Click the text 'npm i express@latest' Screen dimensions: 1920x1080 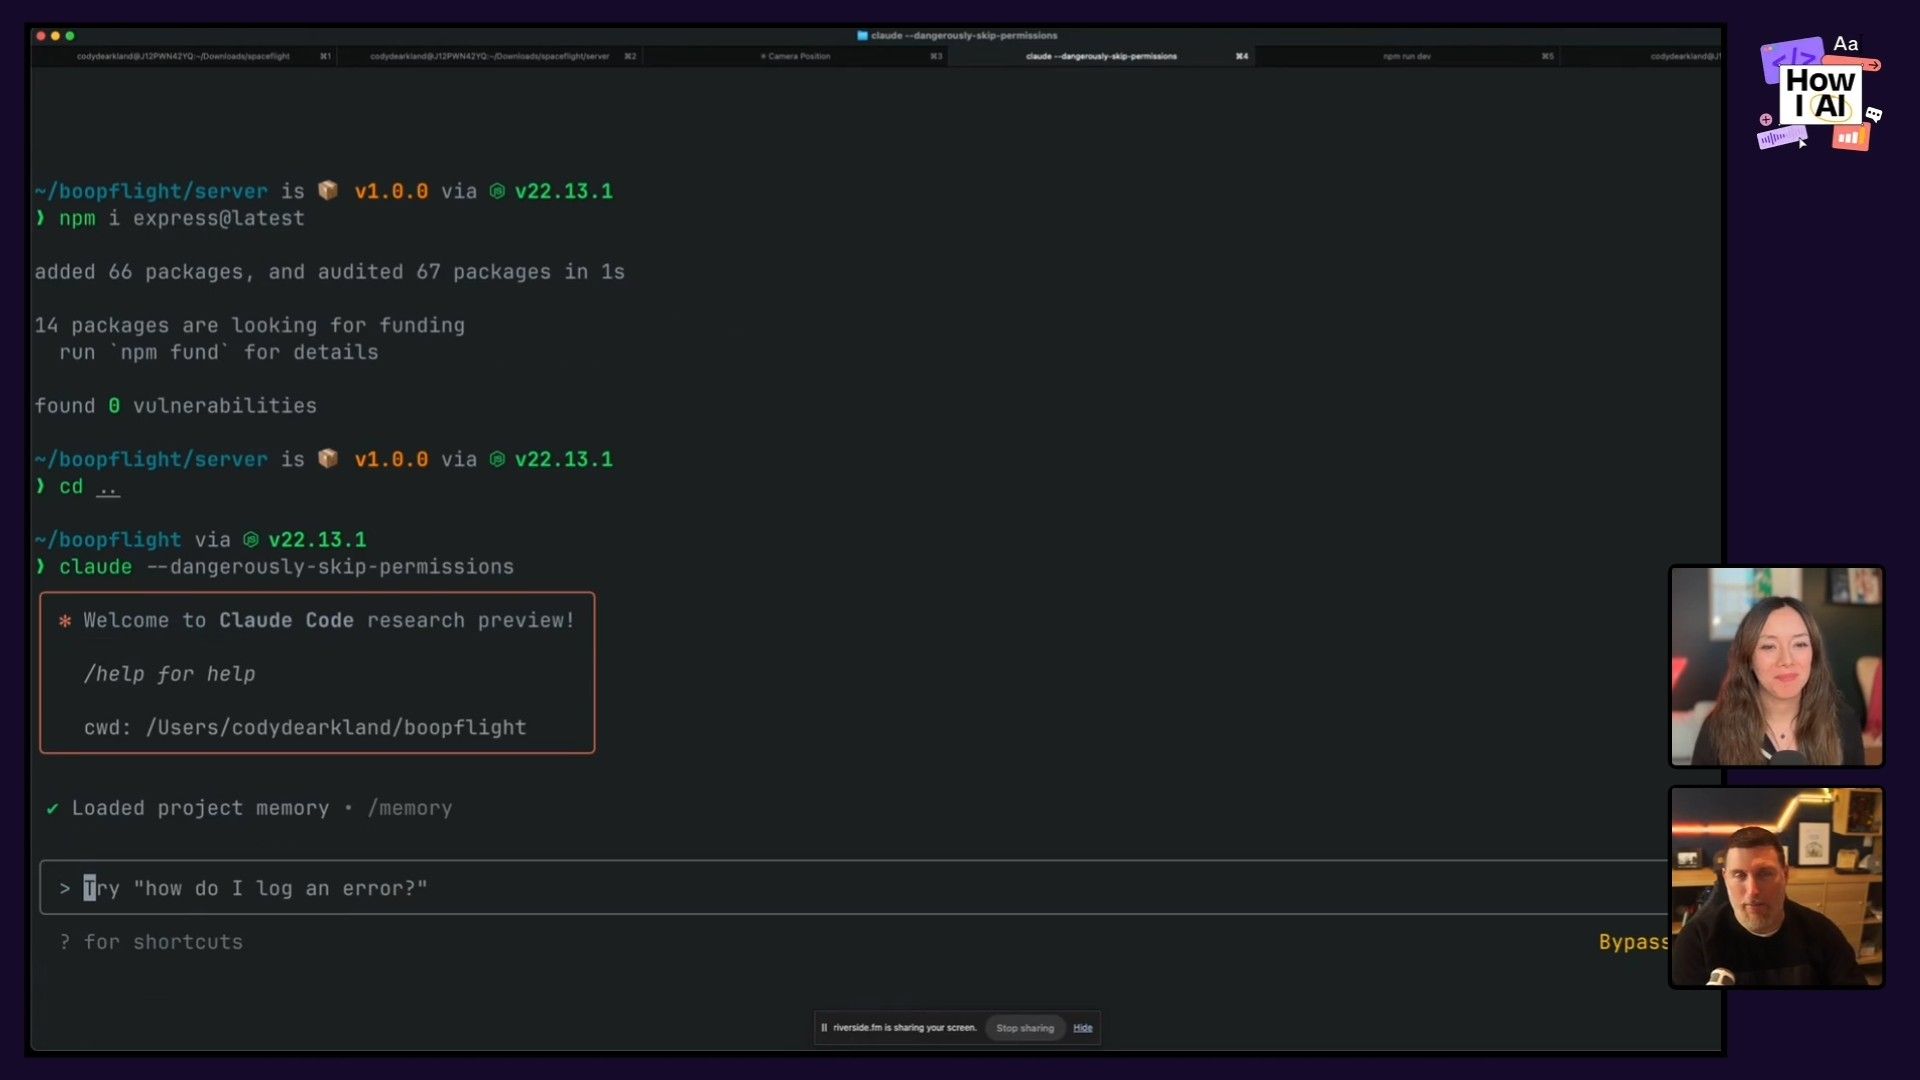click(181, 218)
